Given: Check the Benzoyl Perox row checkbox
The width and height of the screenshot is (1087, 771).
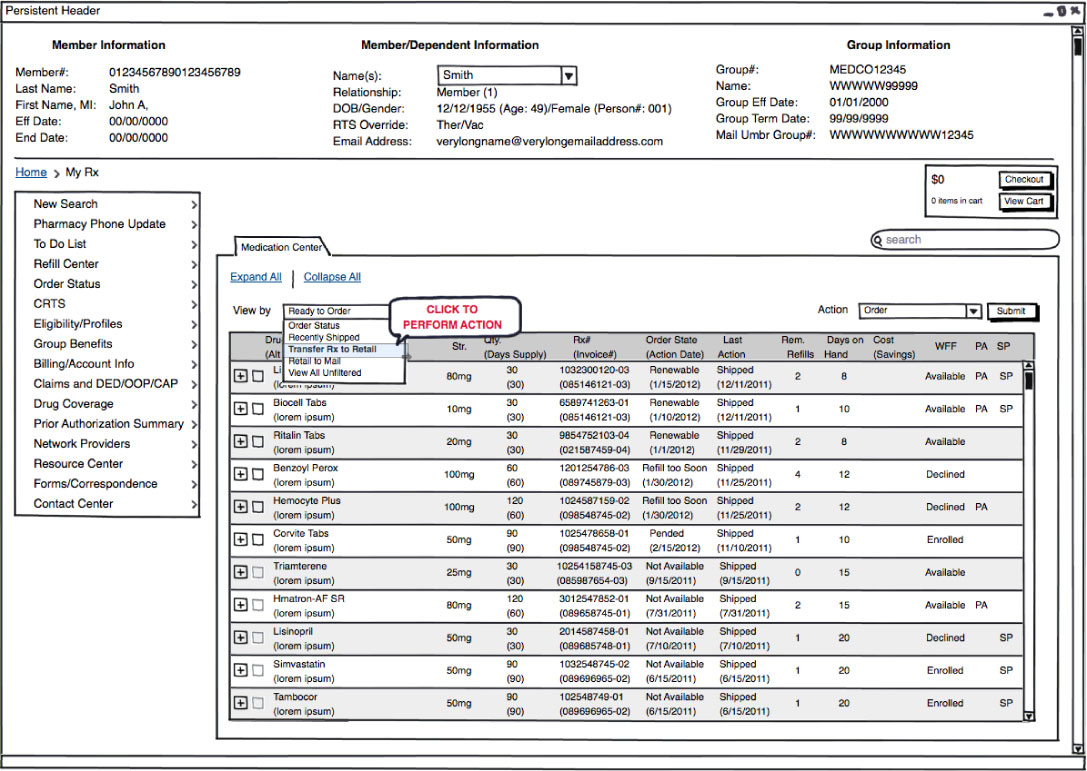Looking at the screenshot, I should 258,474.
